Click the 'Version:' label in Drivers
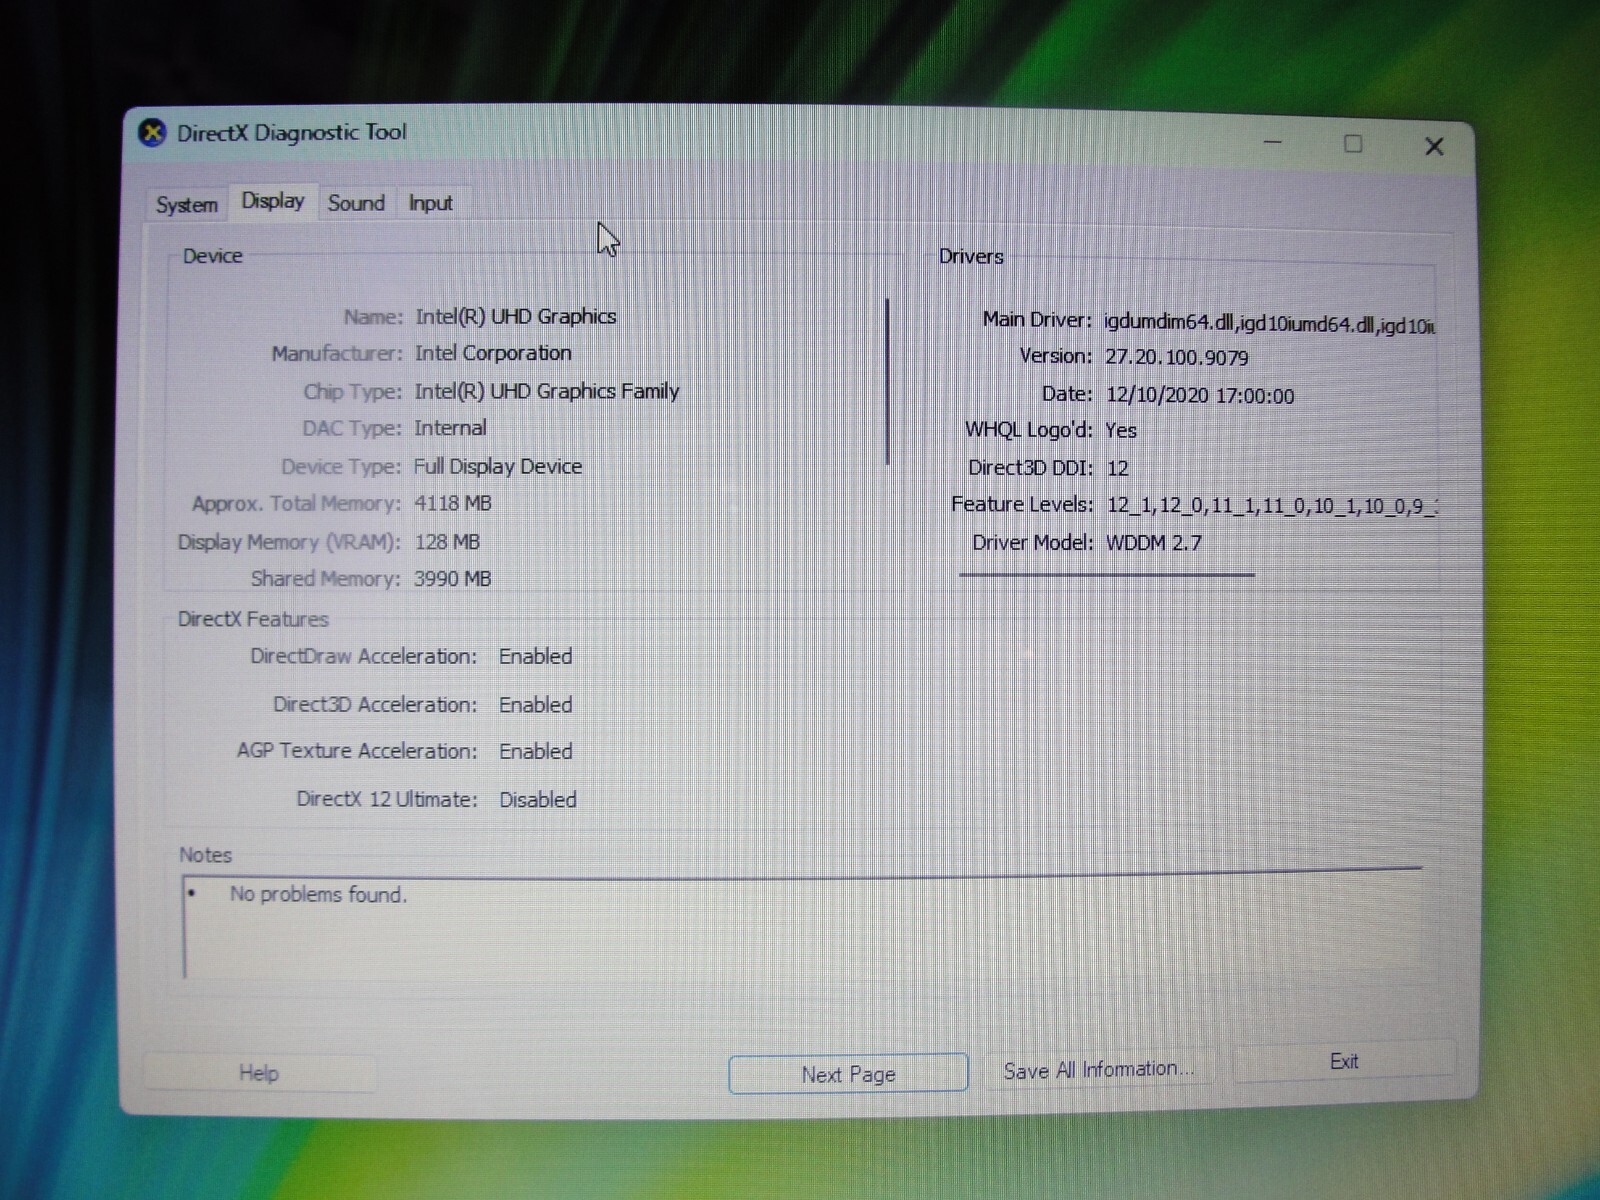This screenshot has height=1200, width=1600. [x=1056, y=356]
